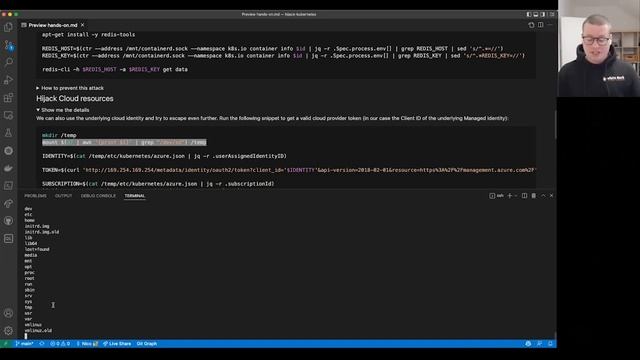Switch to the Debug Console tab
The height and width of the screenshot is (360, 640).
click(98, 196)
